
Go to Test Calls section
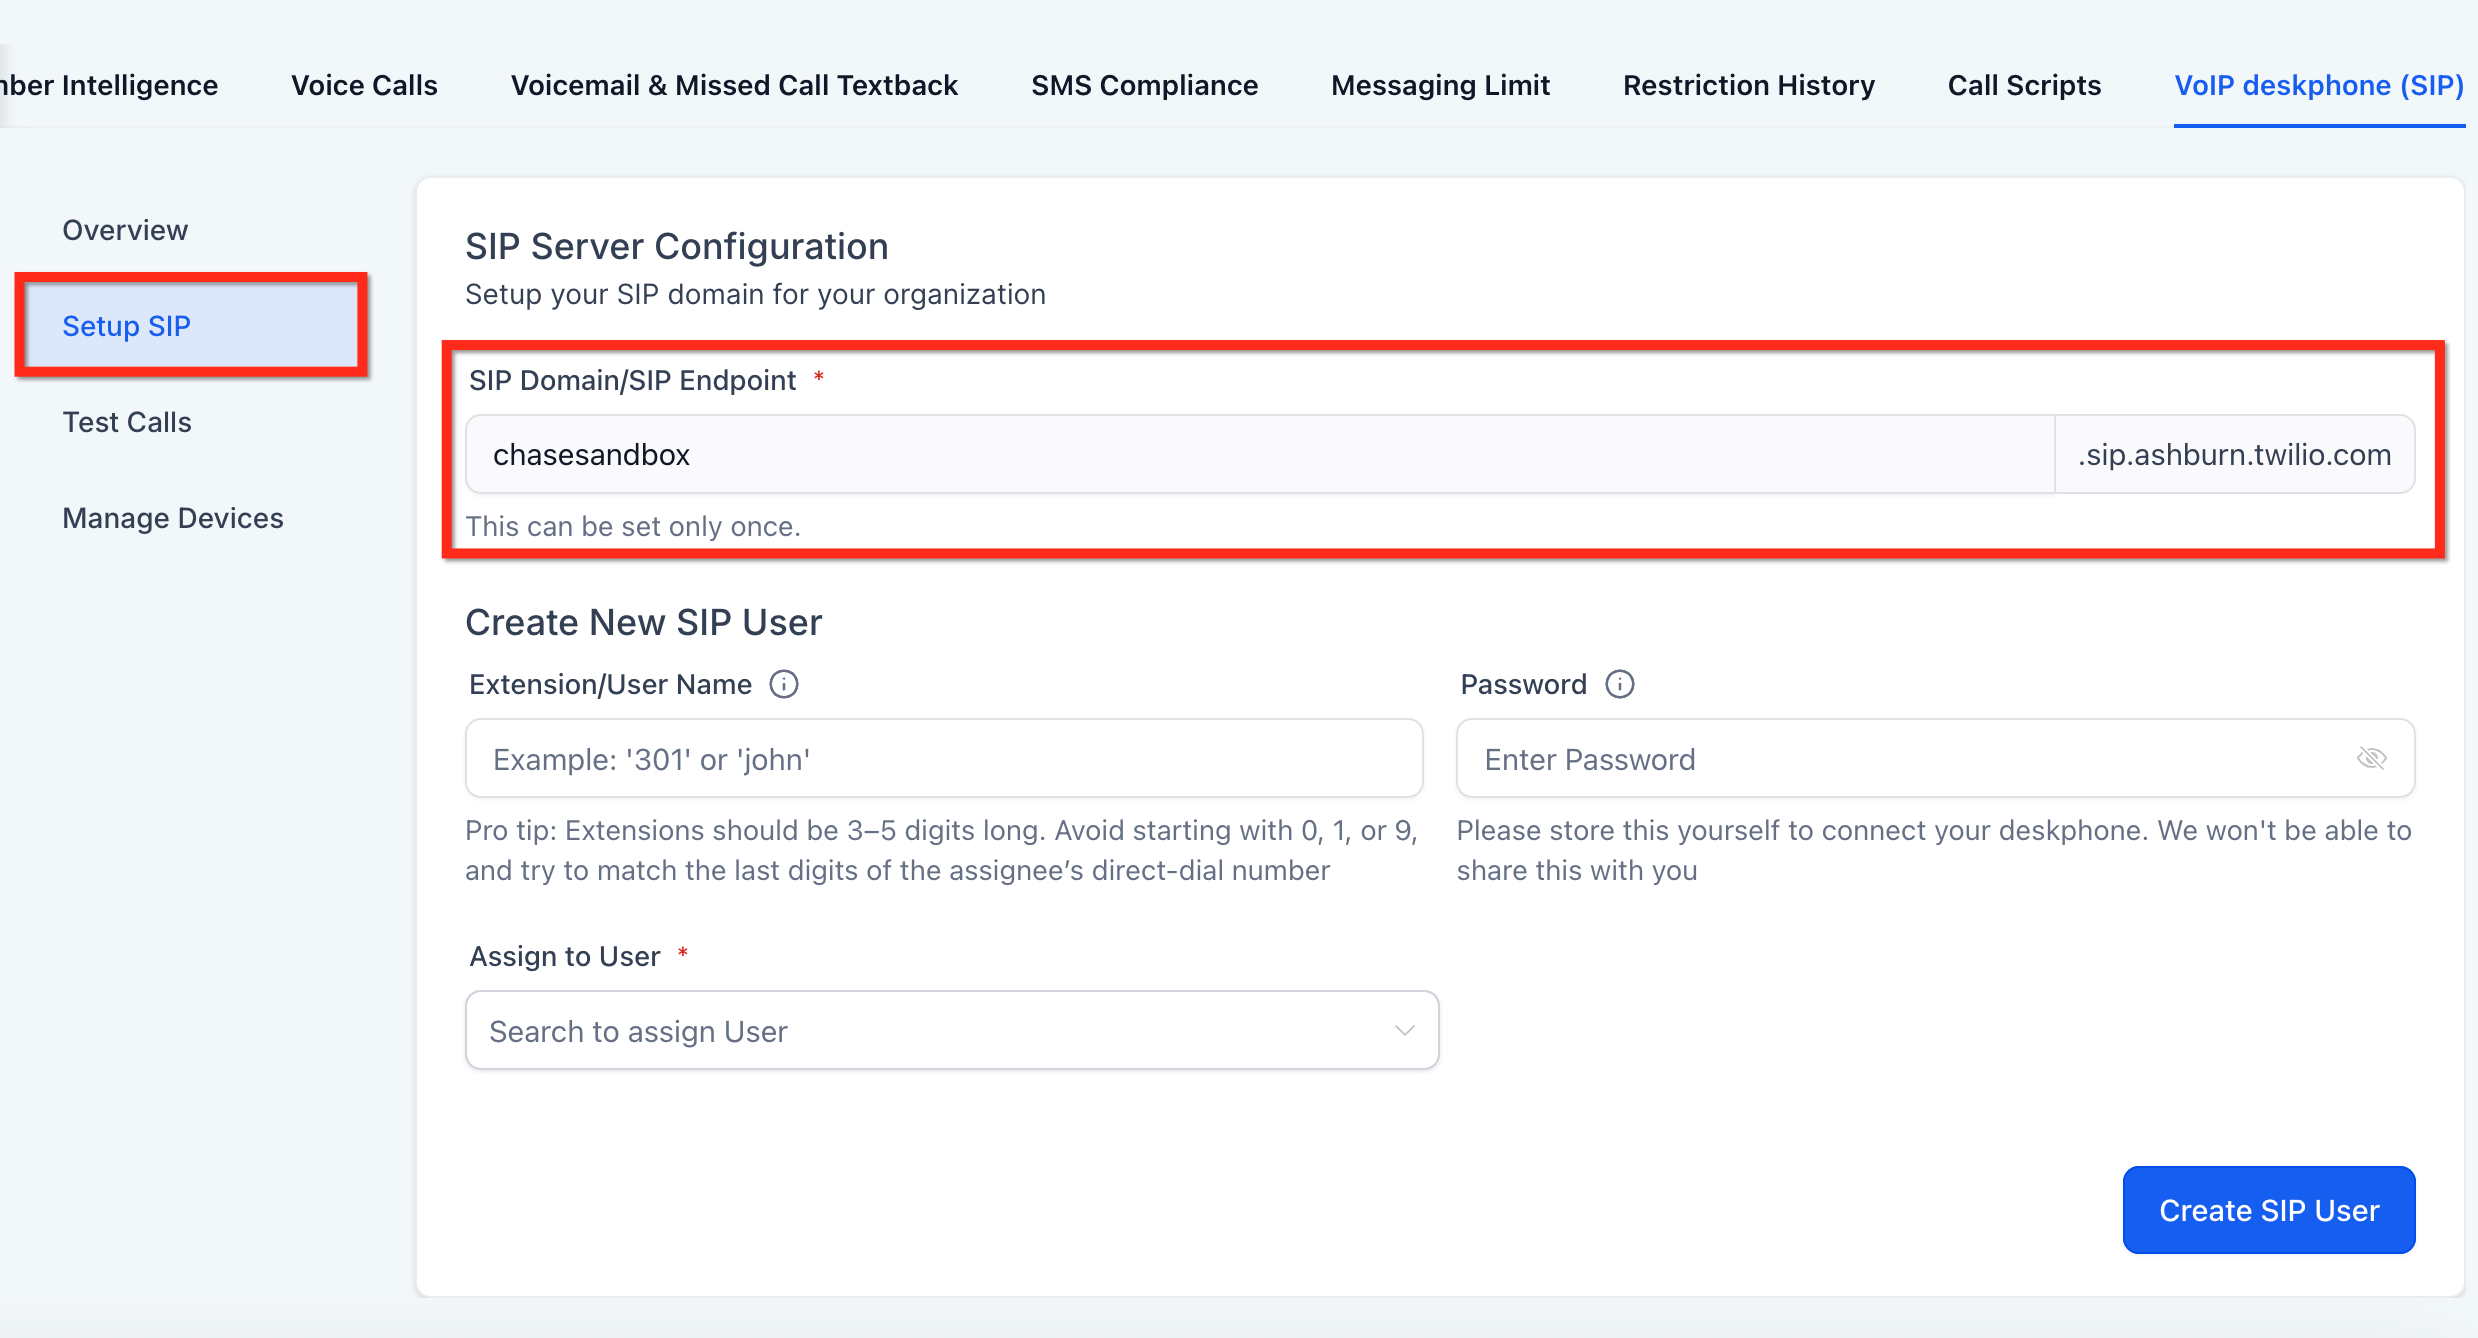tap(127, 422)
